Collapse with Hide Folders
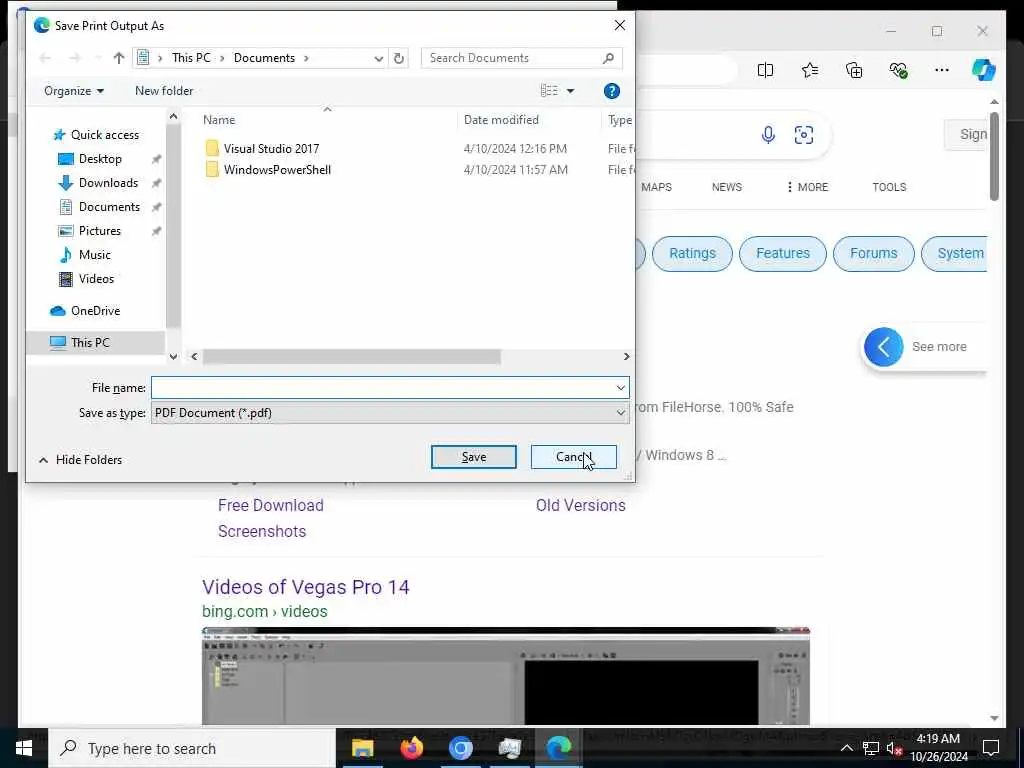Viewport: 1024px width, 768px height. pos(80,460)
